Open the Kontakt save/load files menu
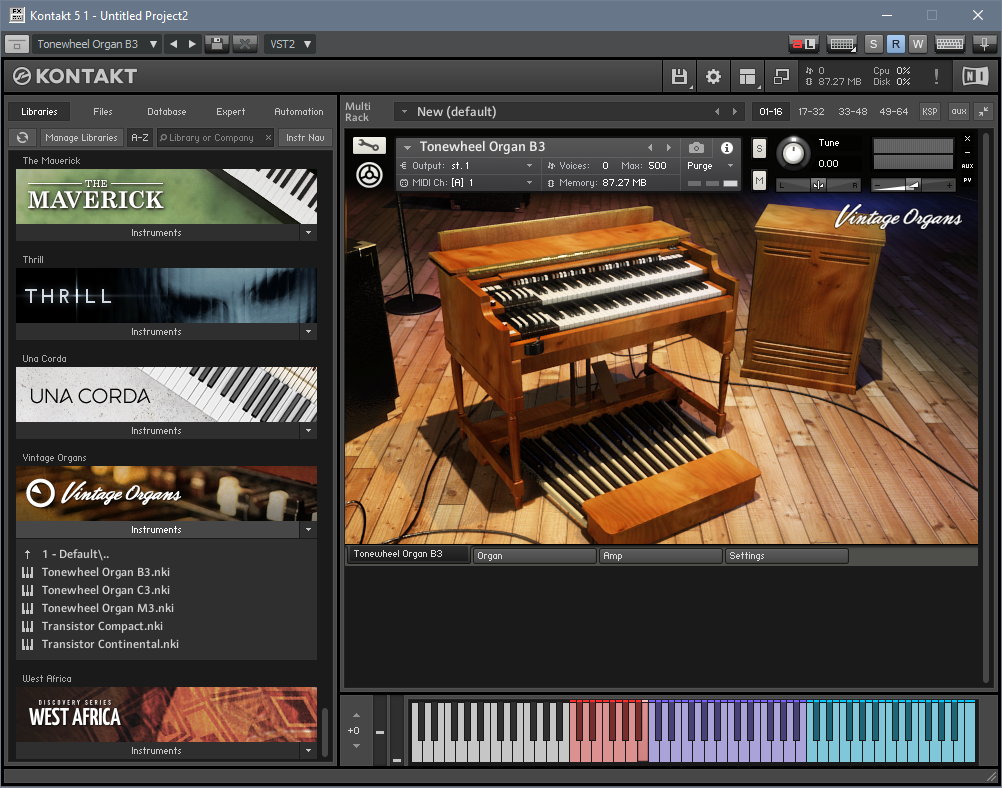Viewport: 1002px width, 788px height. [x=680, y=77]
